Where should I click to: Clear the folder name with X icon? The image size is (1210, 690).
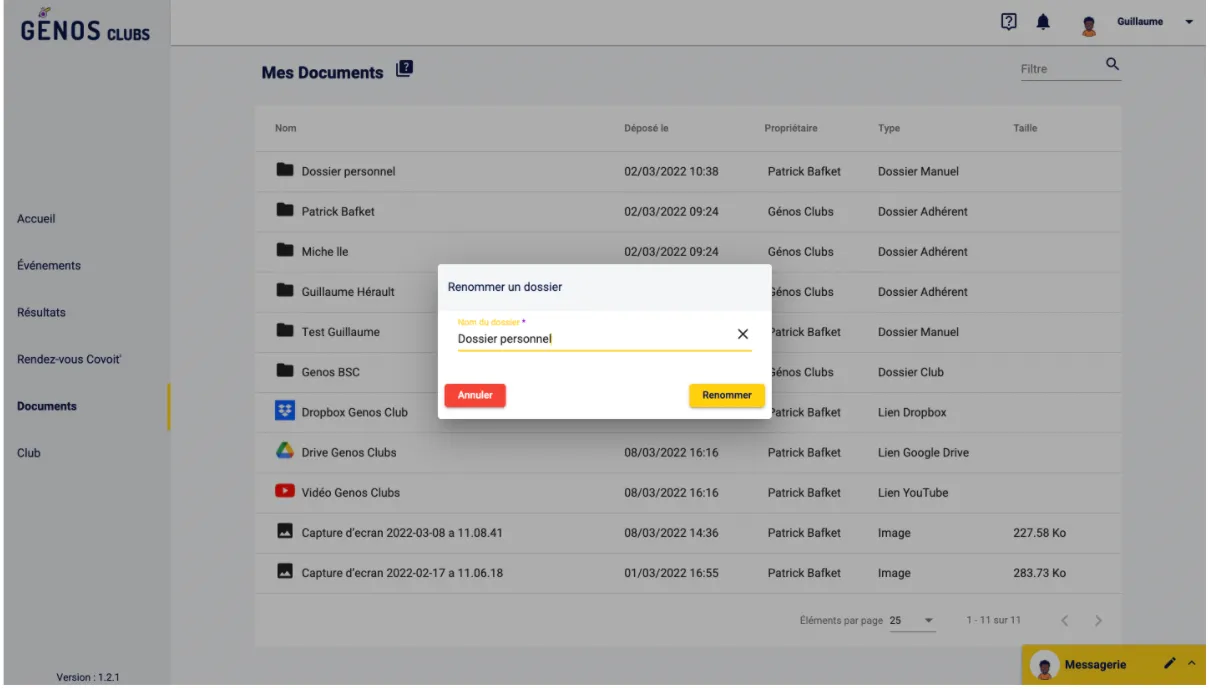[x=743, y=335]
